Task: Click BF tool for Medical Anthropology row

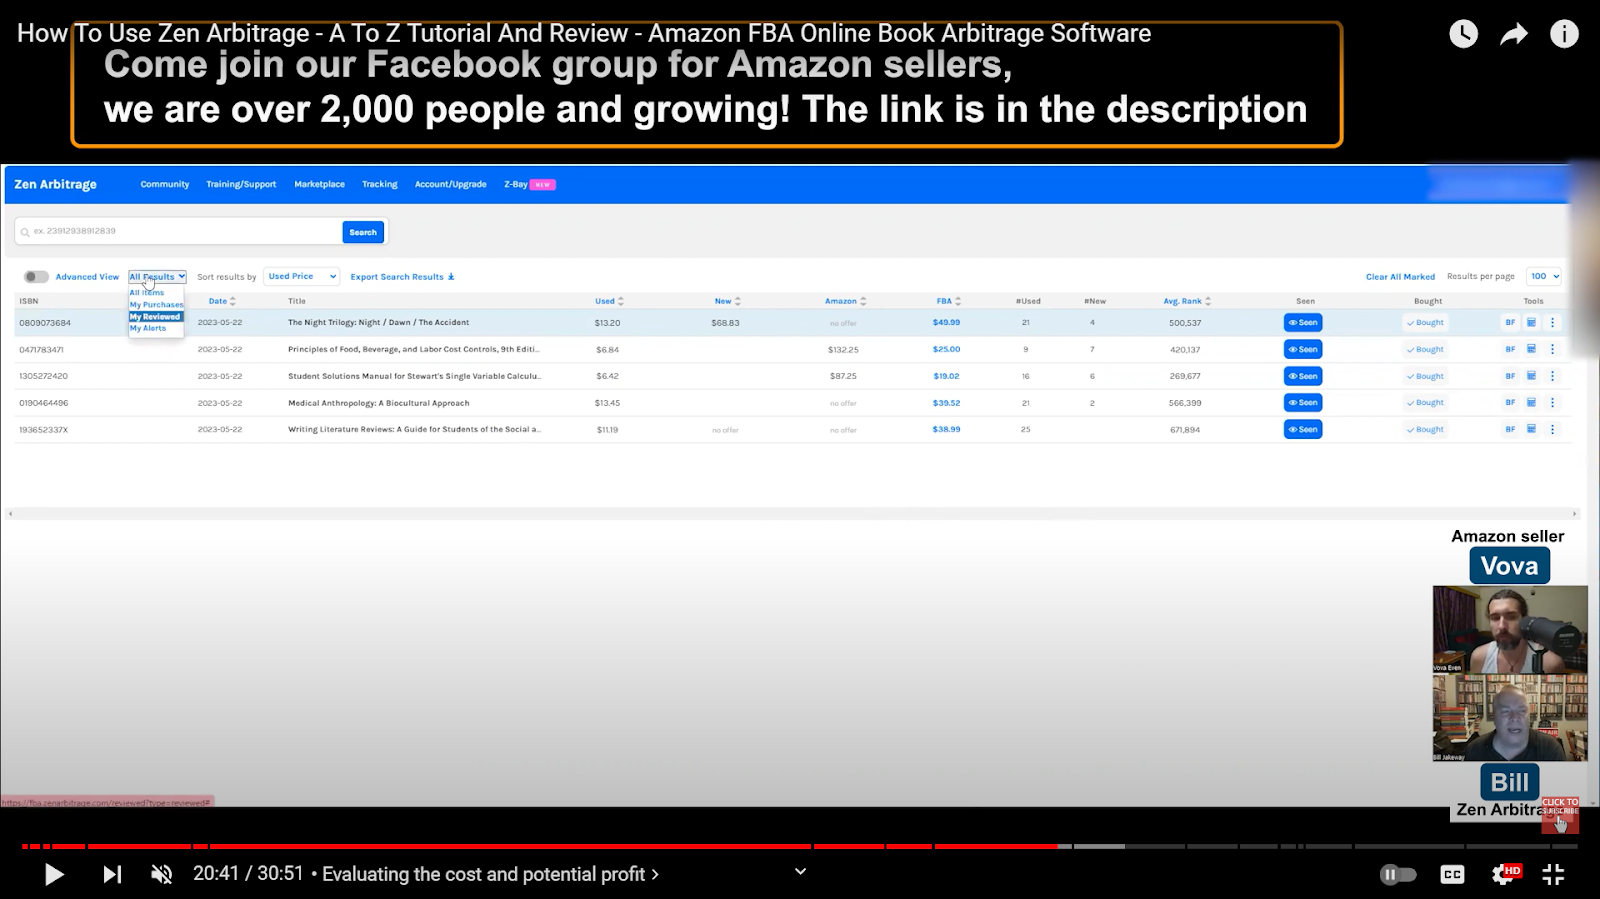Action: click(x=1510, y=402)
